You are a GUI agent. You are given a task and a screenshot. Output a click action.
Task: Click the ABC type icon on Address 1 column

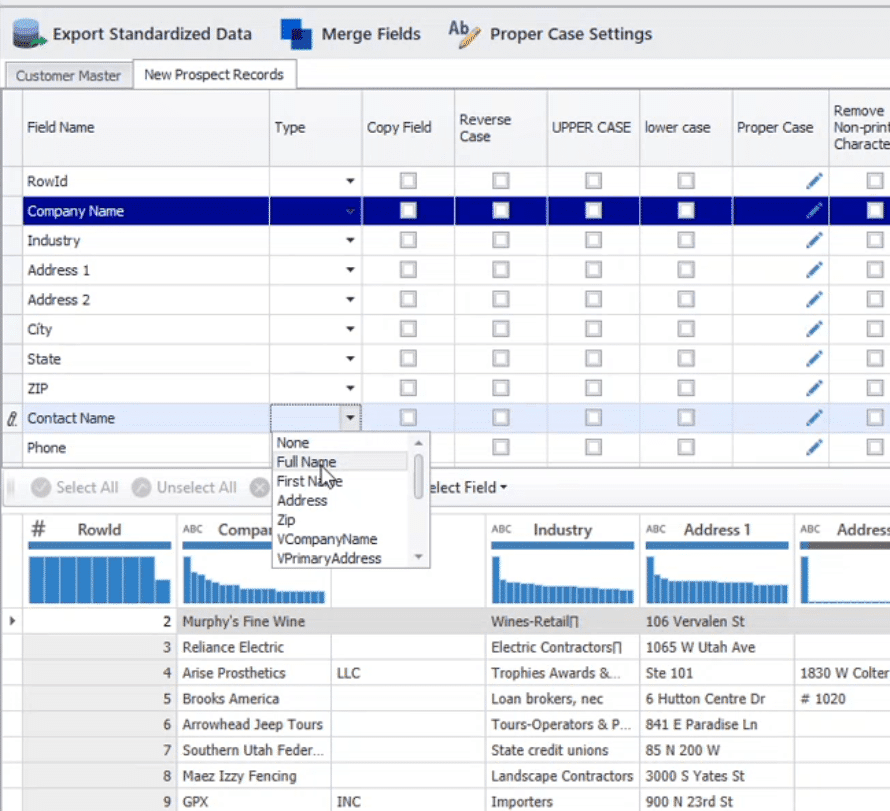pyautogui.click(x=656, y=529)
